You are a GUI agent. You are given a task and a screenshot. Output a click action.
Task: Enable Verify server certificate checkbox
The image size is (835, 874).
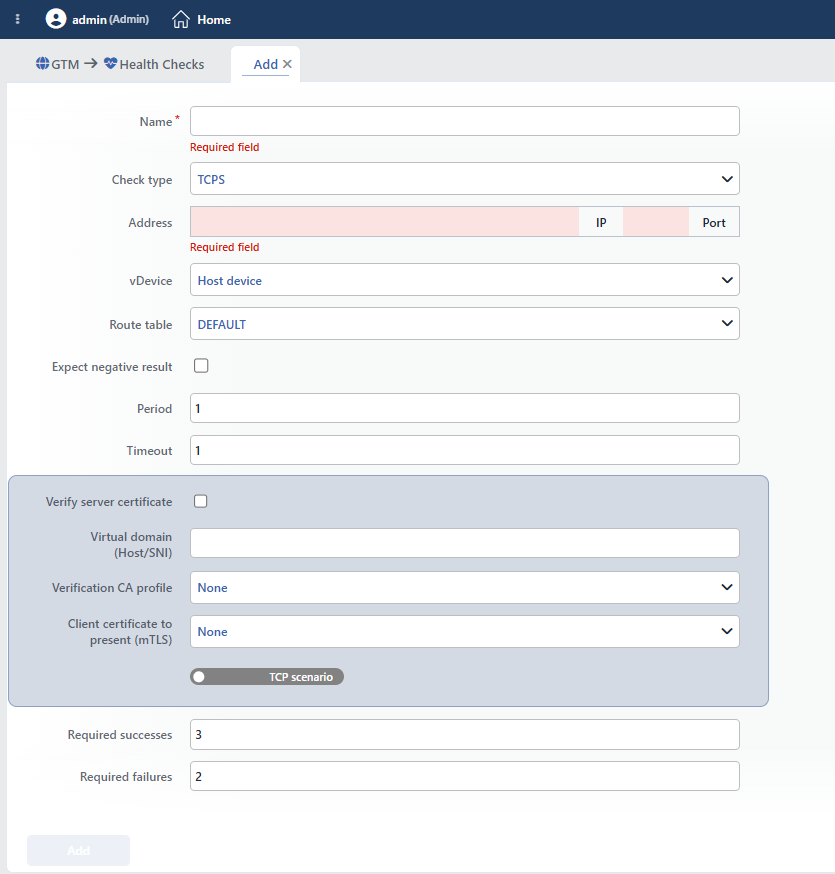pos(201,501)
